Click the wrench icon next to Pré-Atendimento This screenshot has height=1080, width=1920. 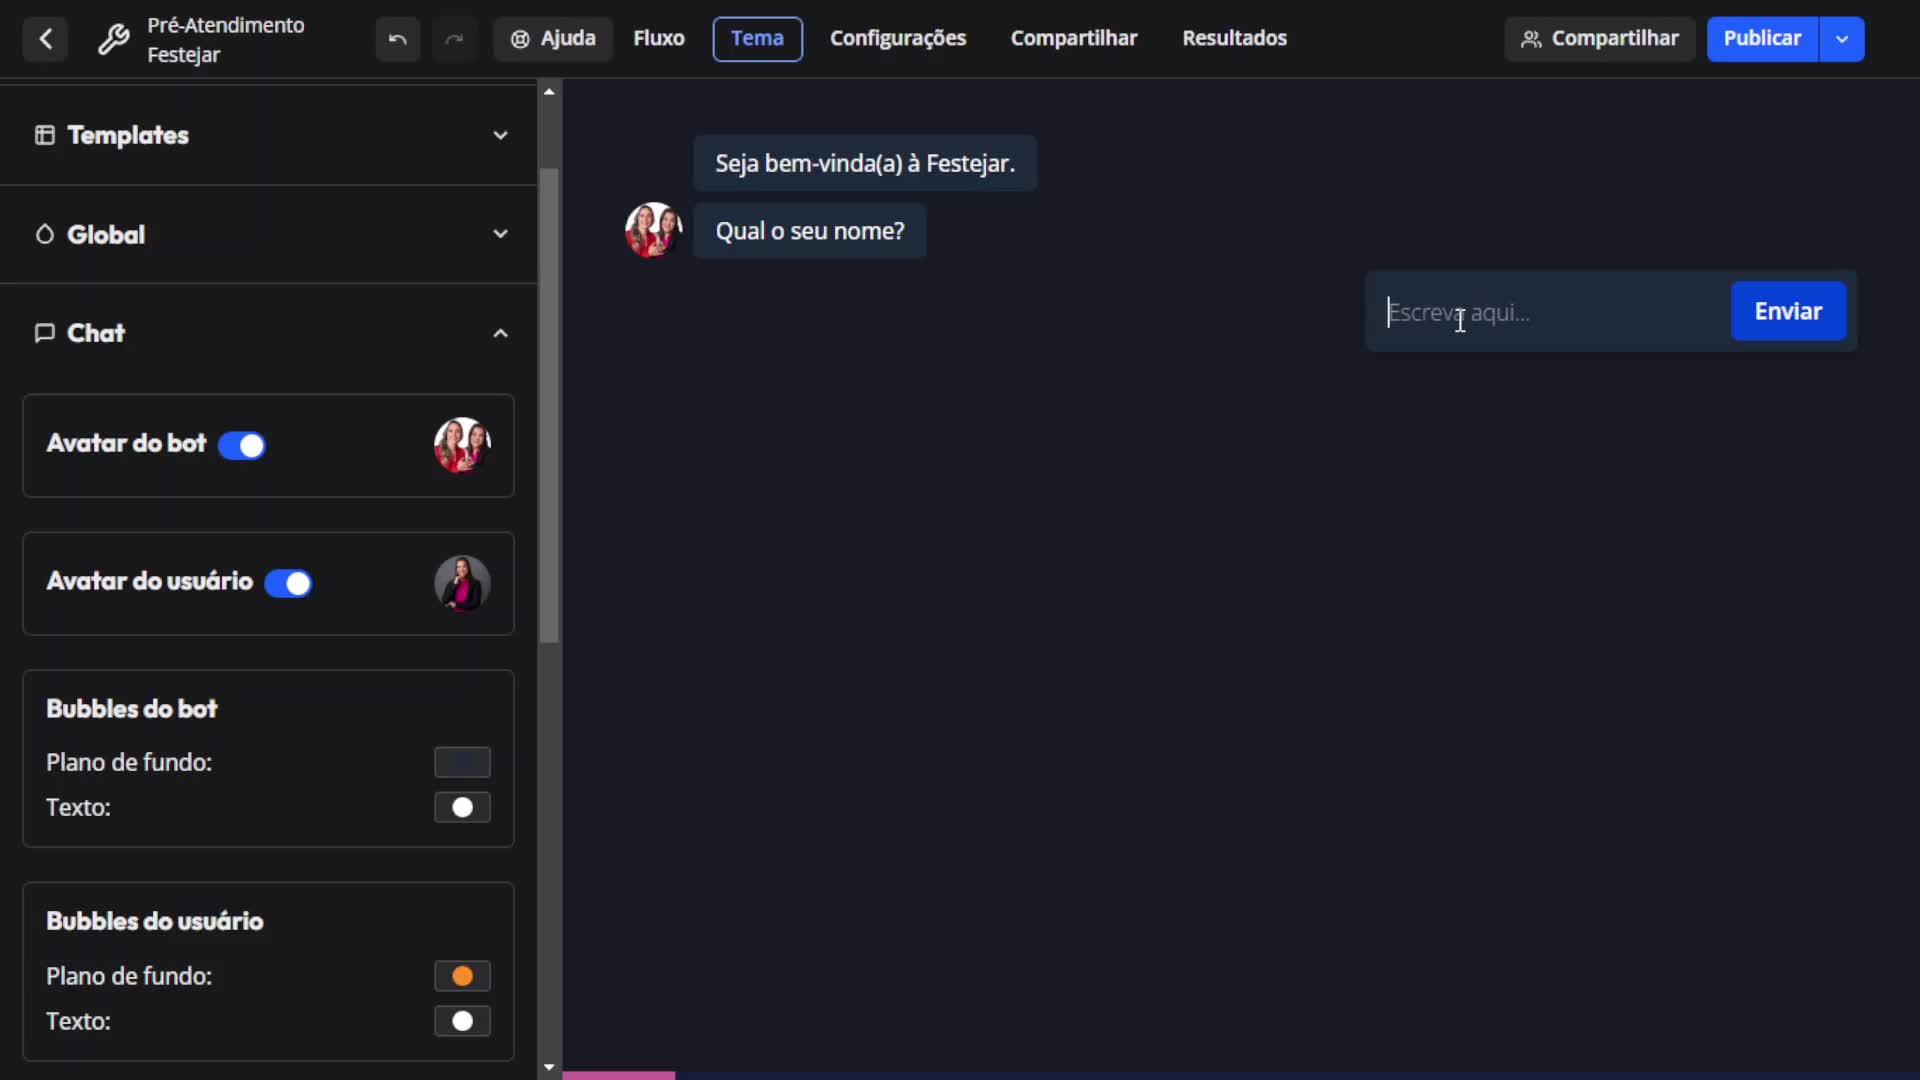coord(113,39)
